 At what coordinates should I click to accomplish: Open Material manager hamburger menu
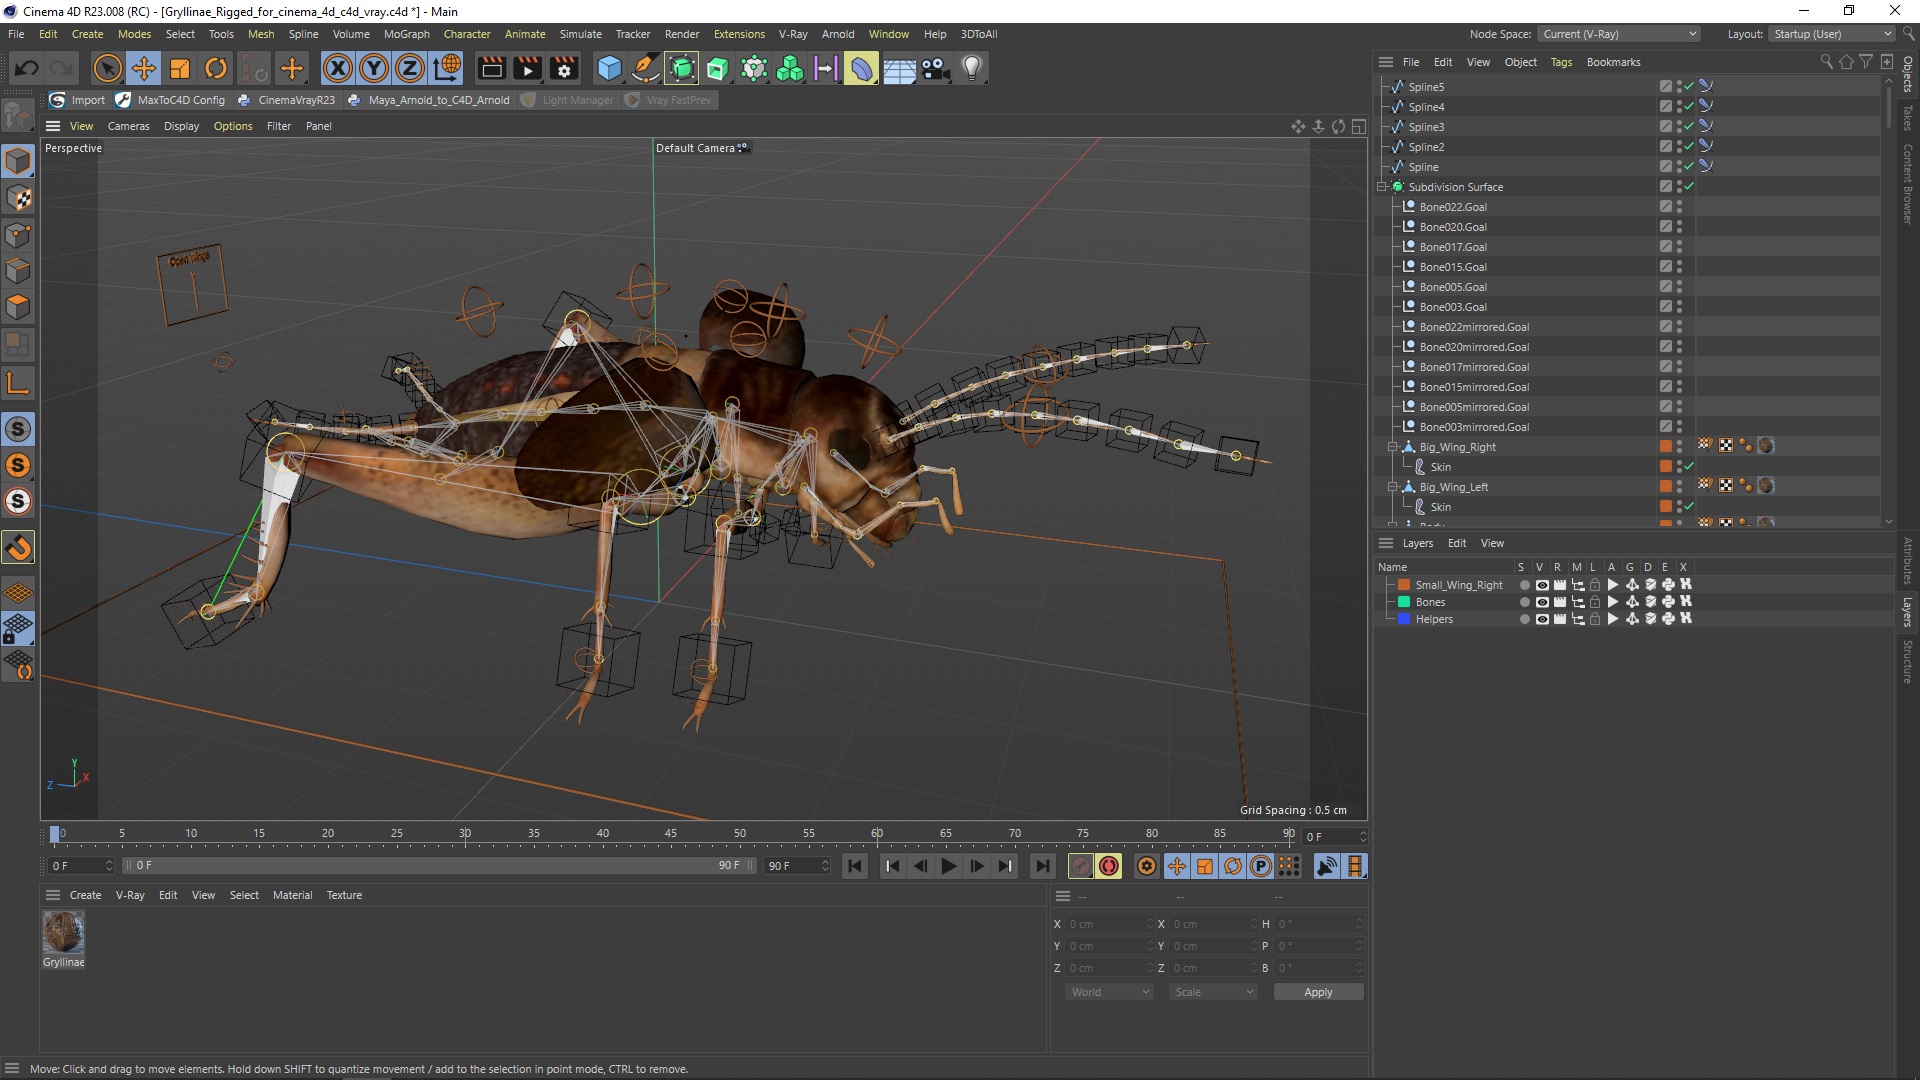53,895
